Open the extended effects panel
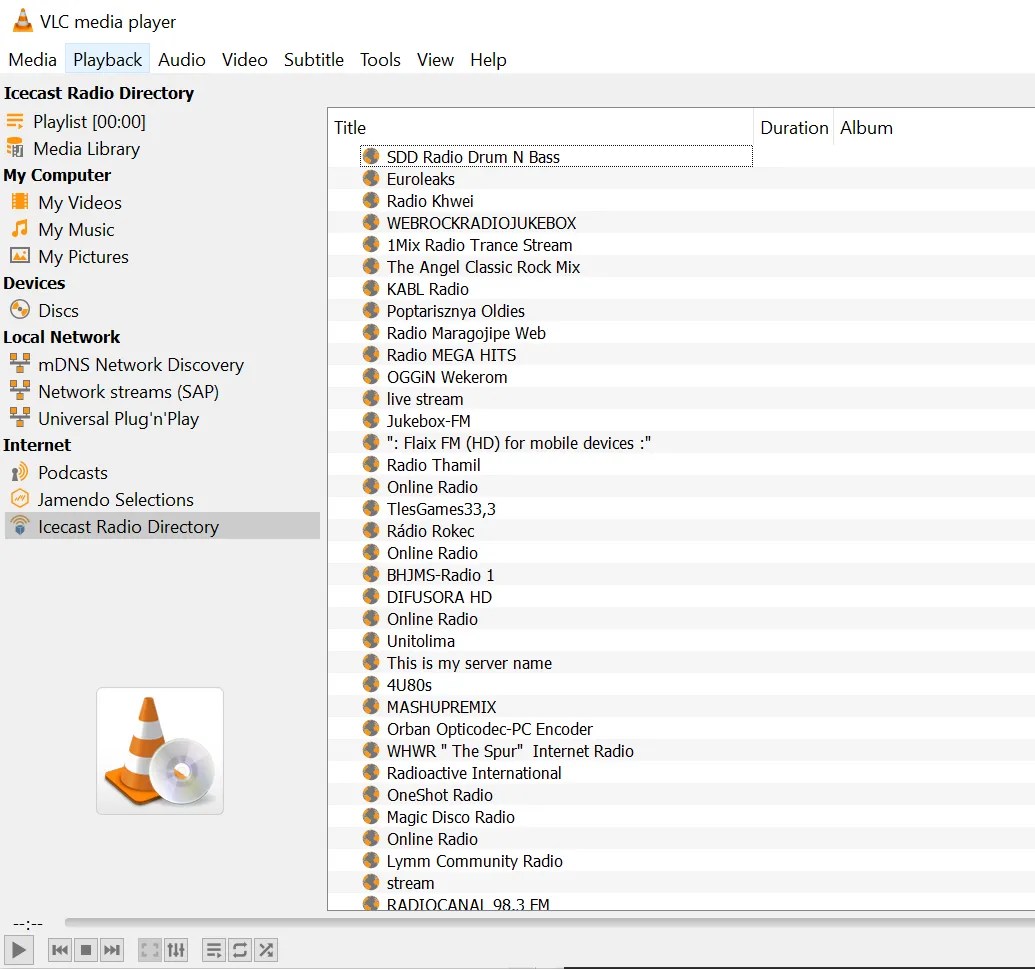The image size is (1035, 969). tap(176, 950)
